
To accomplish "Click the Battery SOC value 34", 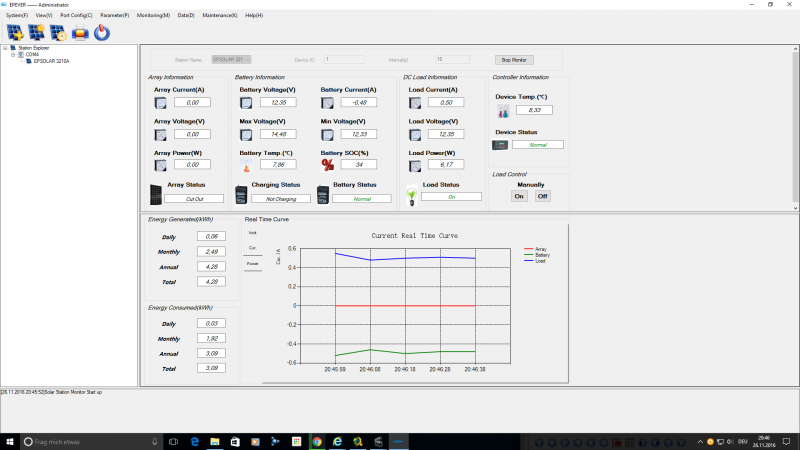I will point(359,164).
